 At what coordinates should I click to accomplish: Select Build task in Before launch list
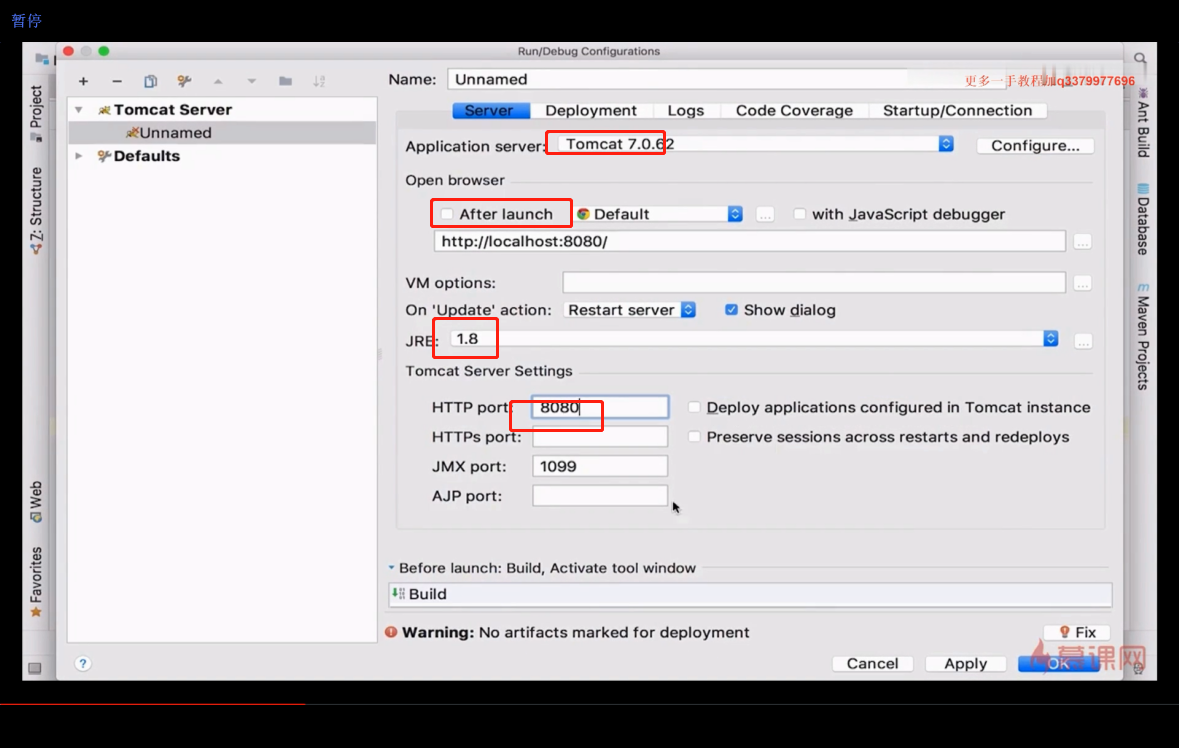(x=750, y=594)
